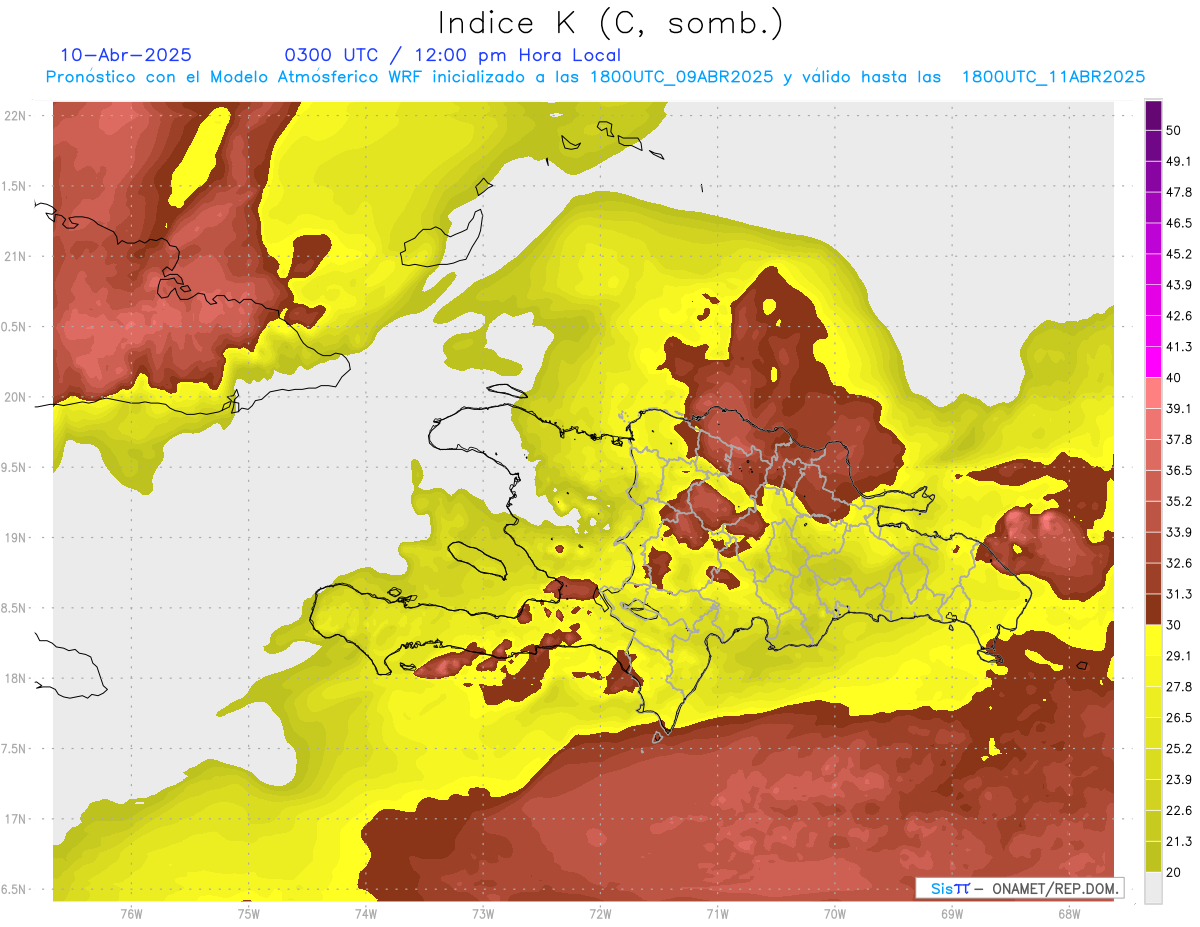Click the colorbar value "43.9"
This screenshot has height=927, width=1200.
1179,285
